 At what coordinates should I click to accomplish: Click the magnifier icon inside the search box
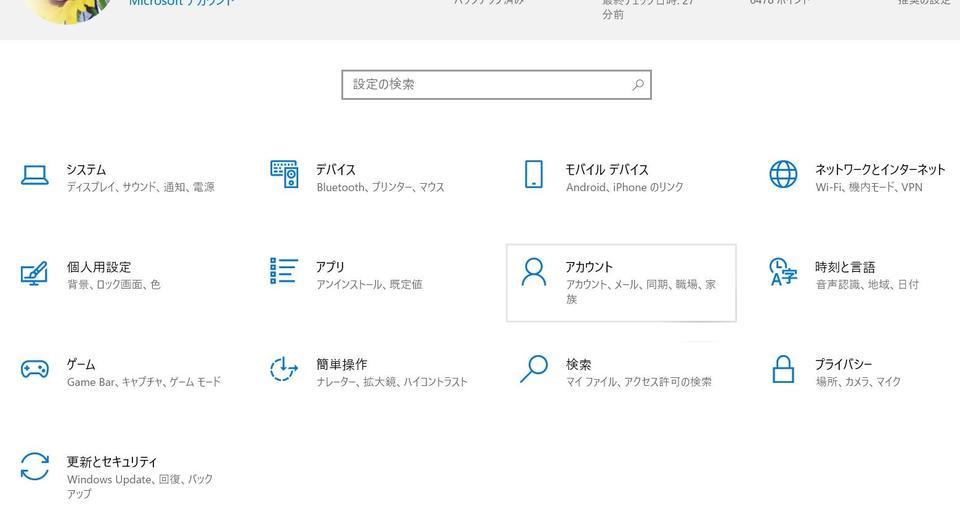638,84
